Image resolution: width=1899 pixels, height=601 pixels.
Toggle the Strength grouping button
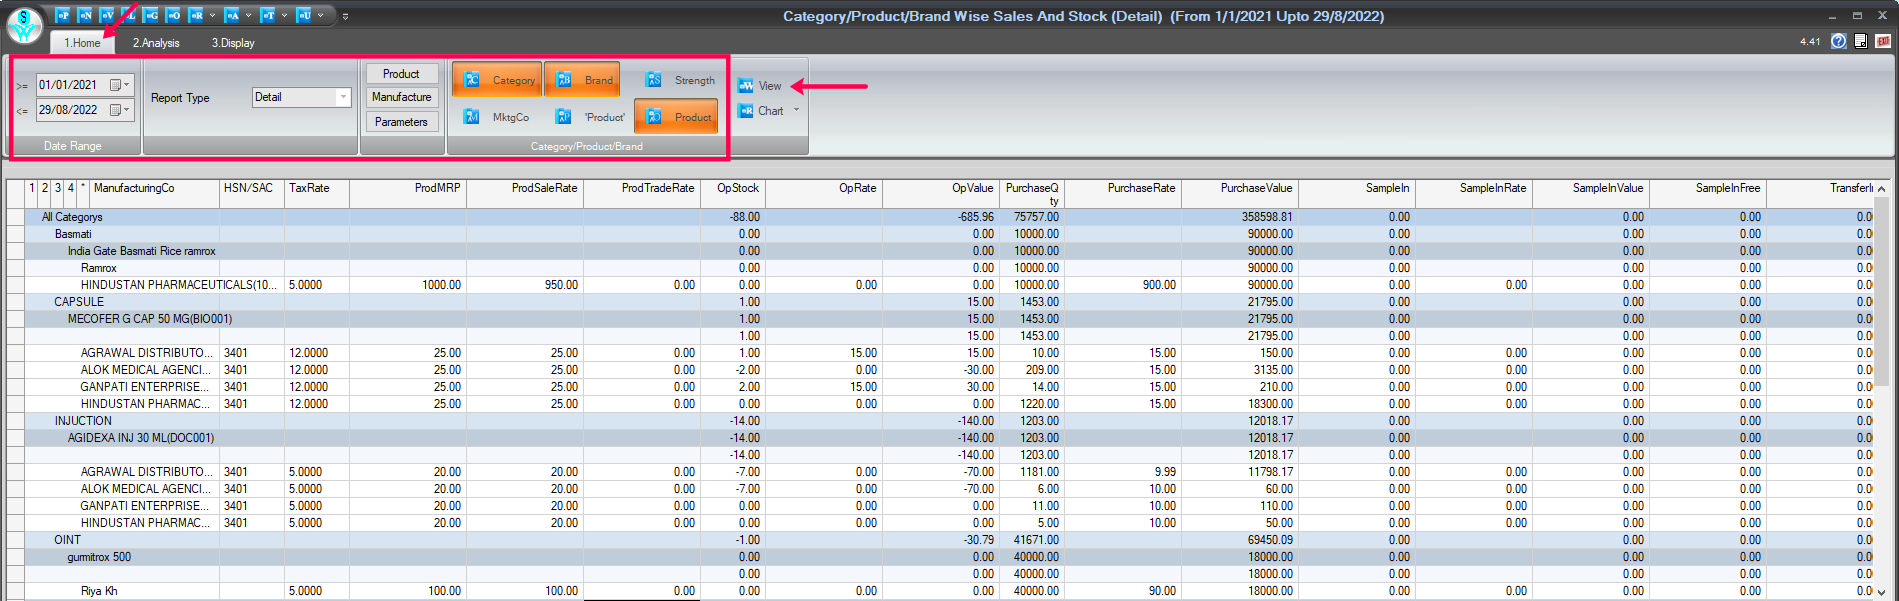tap(680, 80)
